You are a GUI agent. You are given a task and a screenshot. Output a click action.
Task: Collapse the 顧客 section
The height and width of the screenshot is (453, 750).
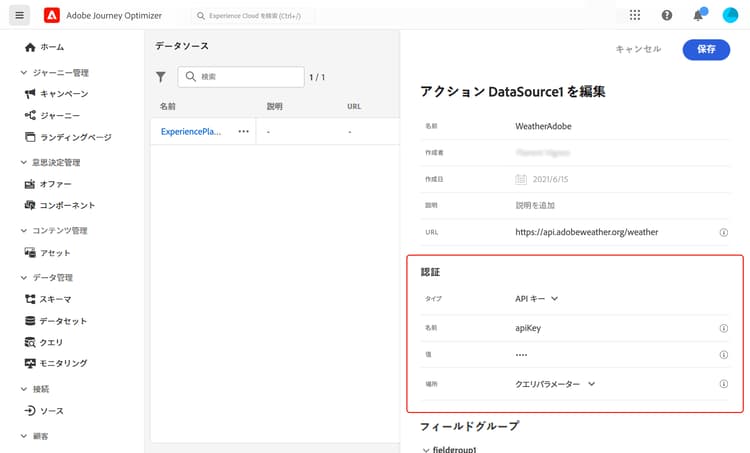[23, 436]
